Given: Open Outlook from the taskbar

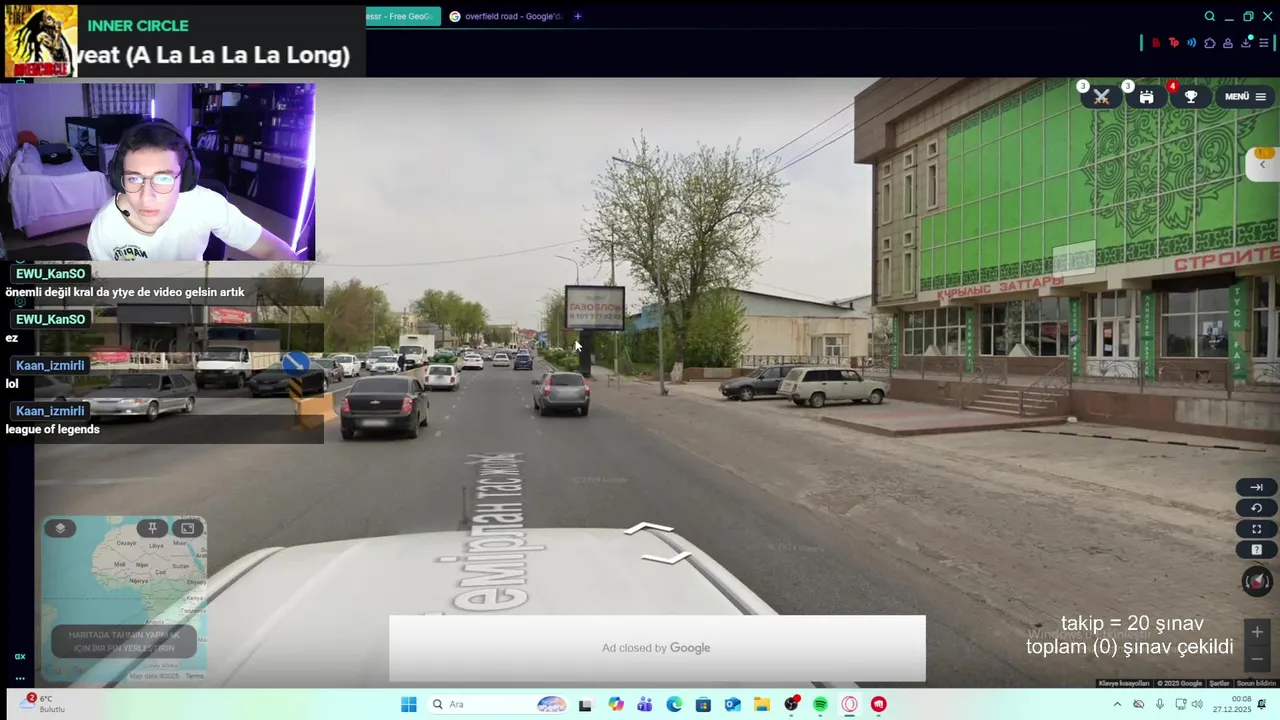Looking at the screenshot, I should pos(733,705).
